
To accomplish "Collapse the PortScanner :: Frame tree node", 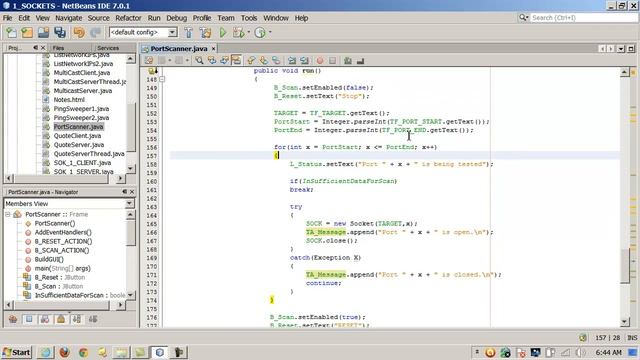I will tap(8, 214).
